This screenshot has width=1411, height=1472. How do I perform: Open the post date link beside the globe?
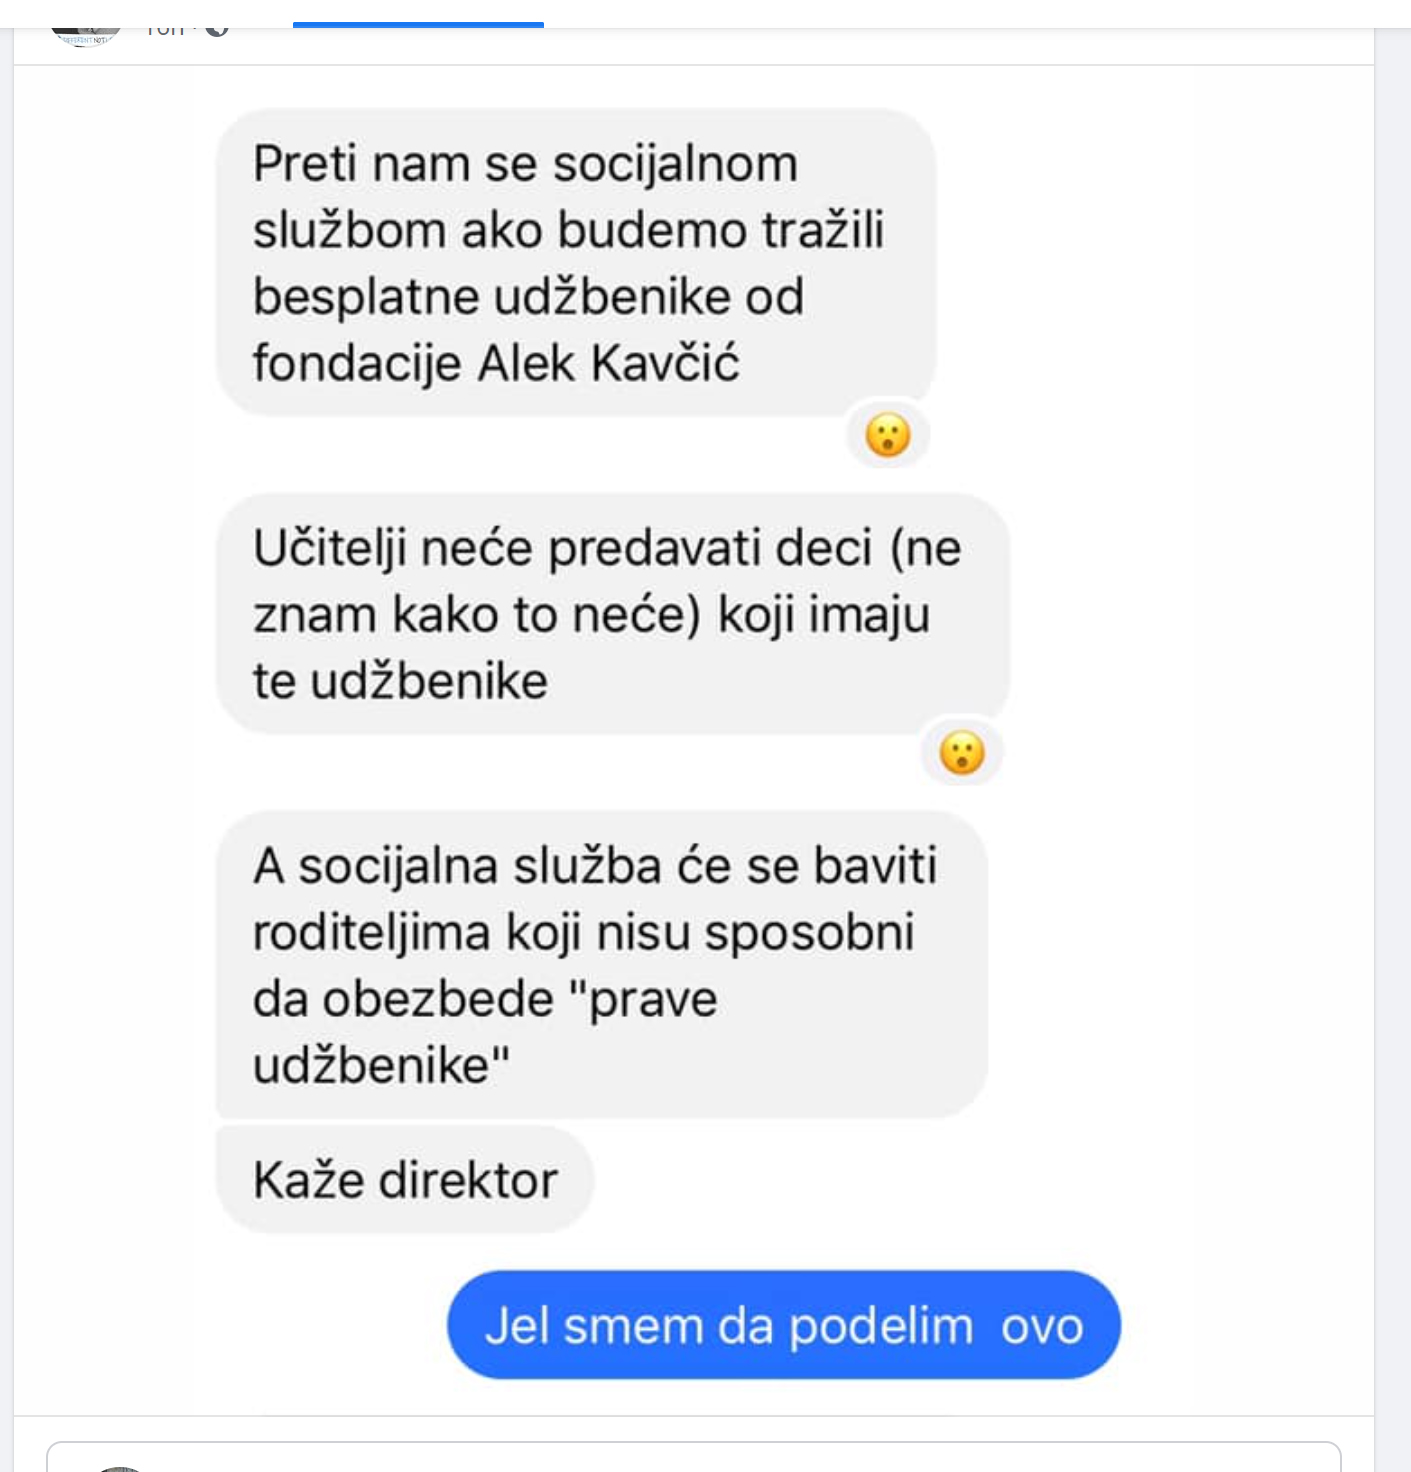[165, 32]
